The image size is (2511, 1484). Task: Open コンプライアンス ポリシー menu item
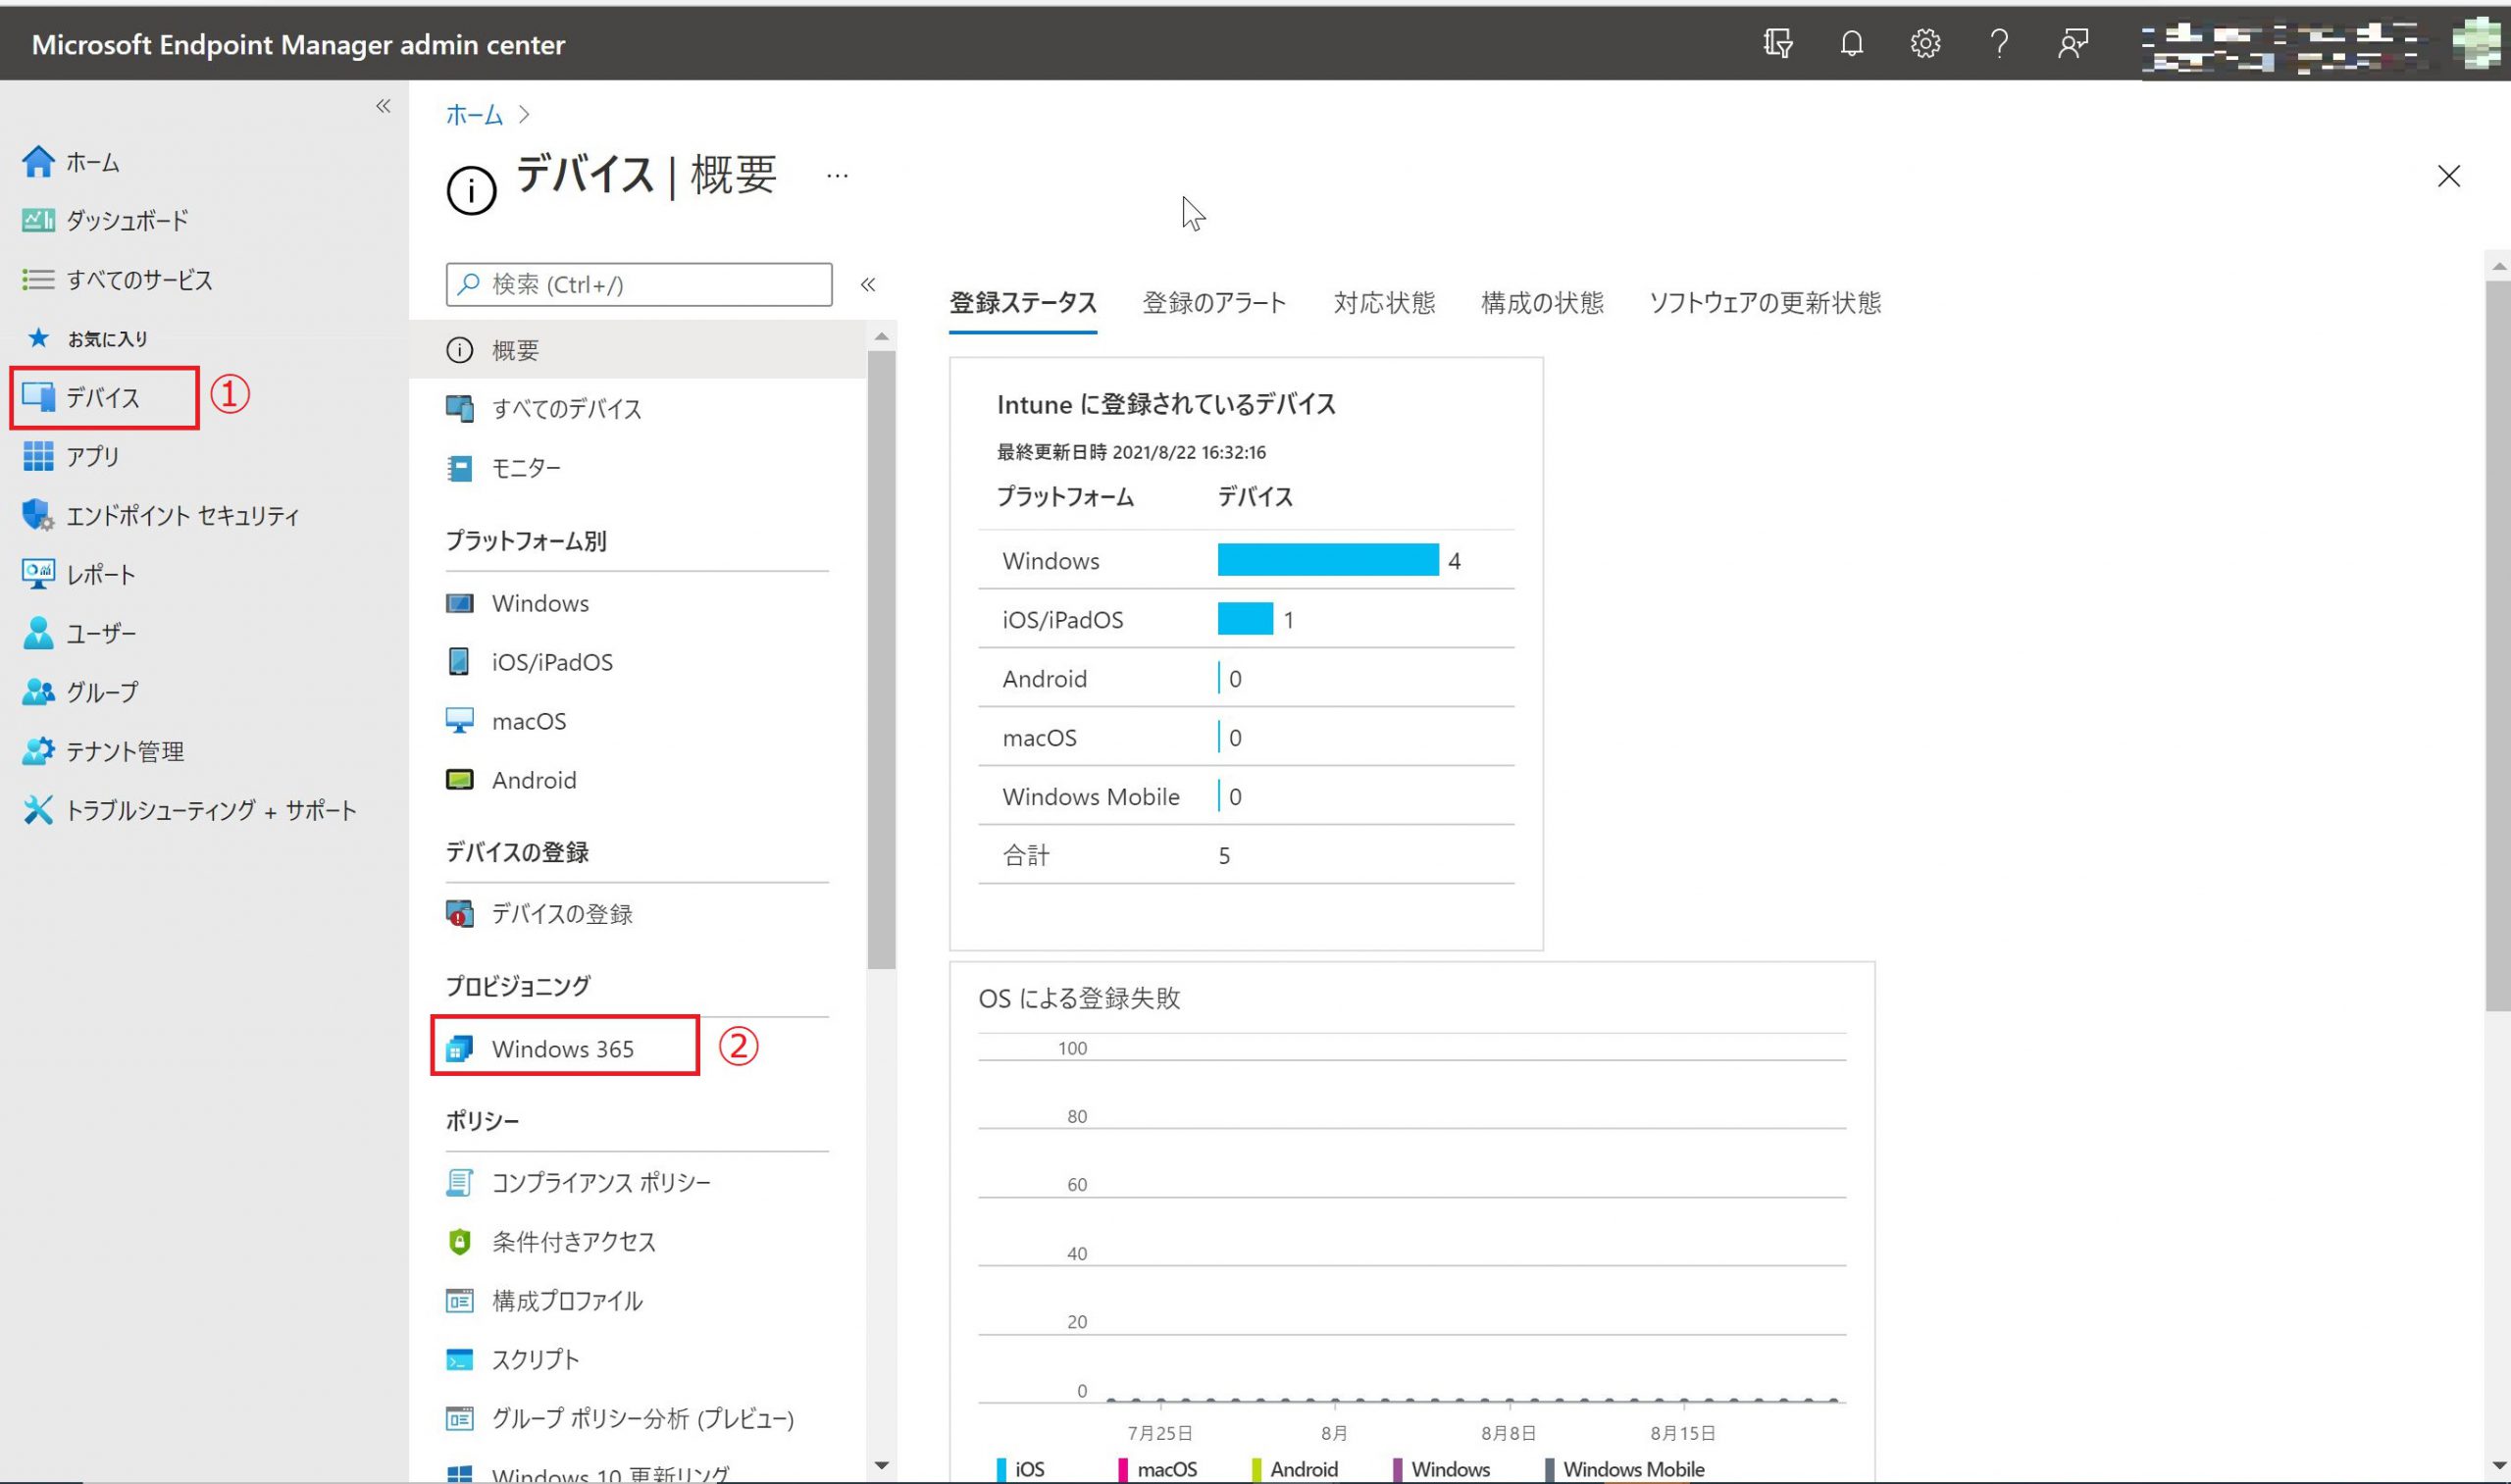tap(601, 1182)
